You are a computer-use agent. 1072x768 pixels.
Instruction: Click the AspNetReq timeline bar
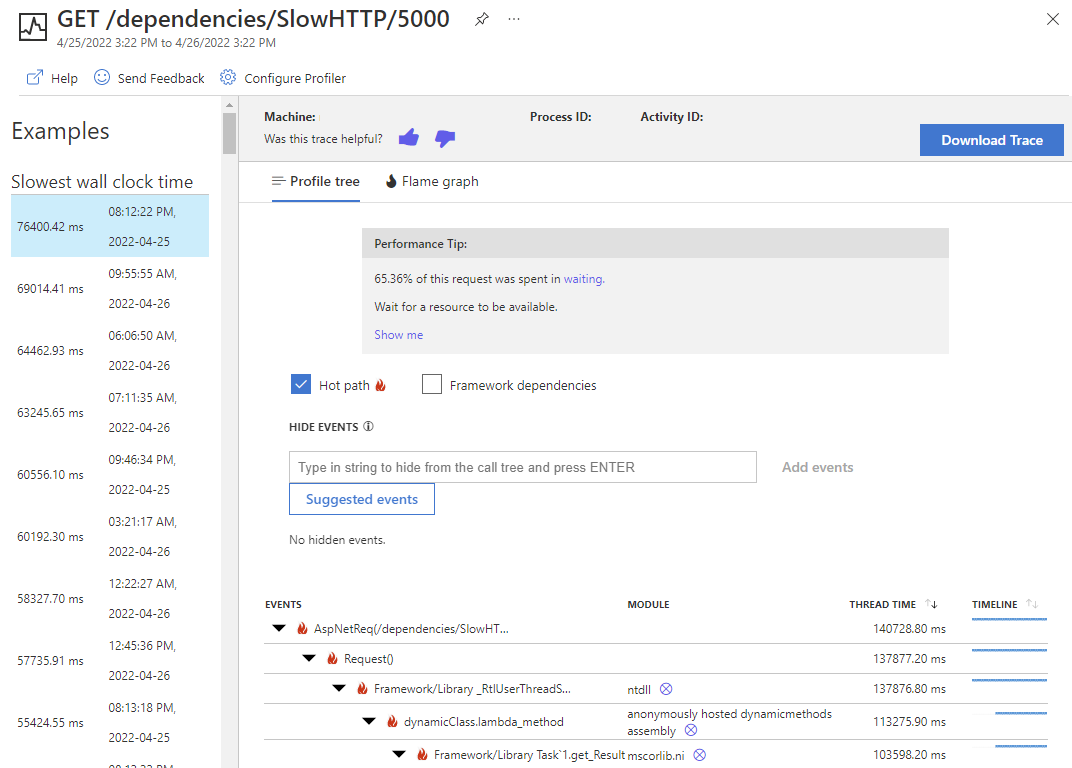[x=1009, y=620]
